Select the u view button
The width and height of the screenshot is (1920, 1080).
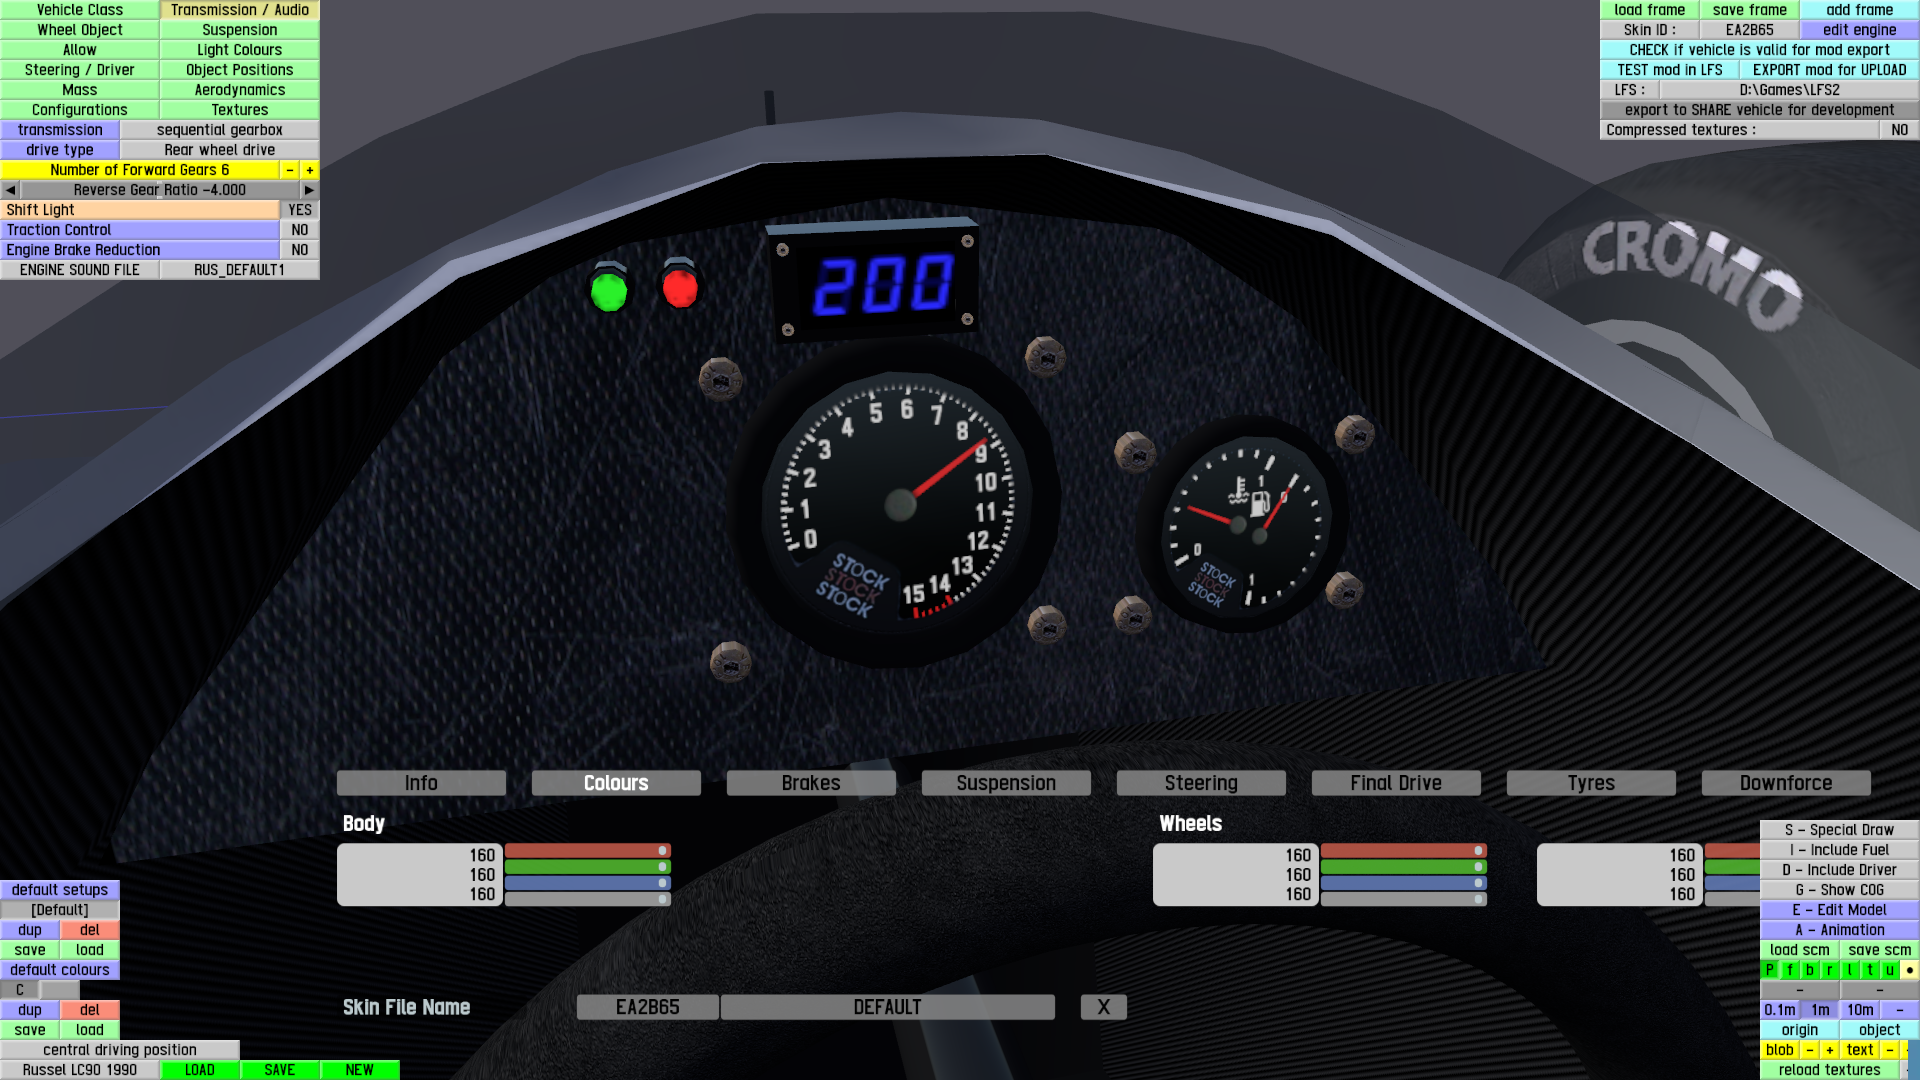tap(1890, 970)
